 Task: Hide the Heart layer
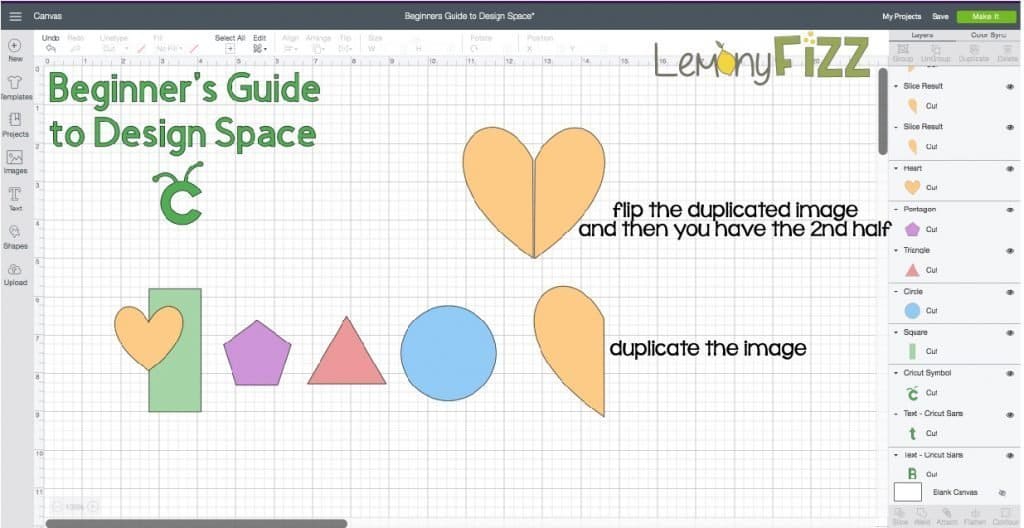[1010, 169]
